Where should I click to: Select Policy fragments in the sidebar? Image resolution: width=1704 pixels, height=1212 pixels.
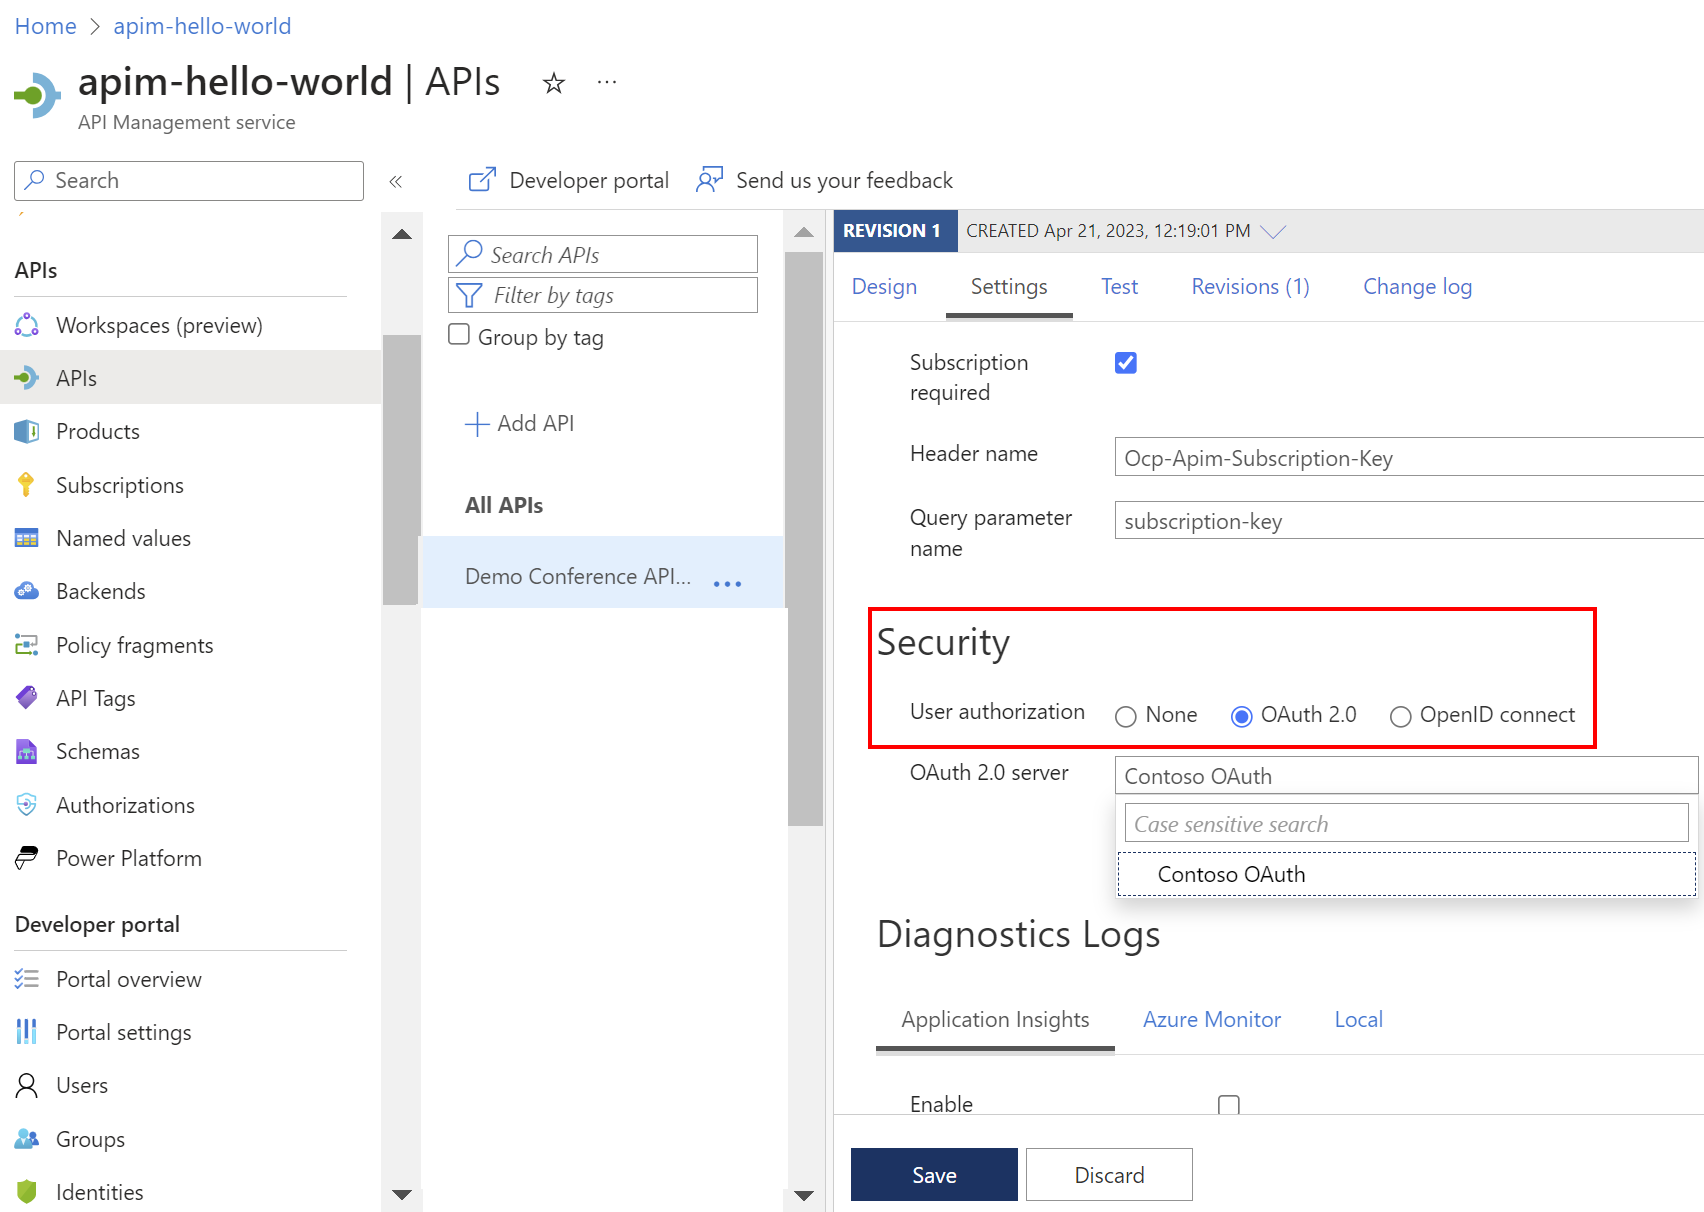tap(134, 645)
